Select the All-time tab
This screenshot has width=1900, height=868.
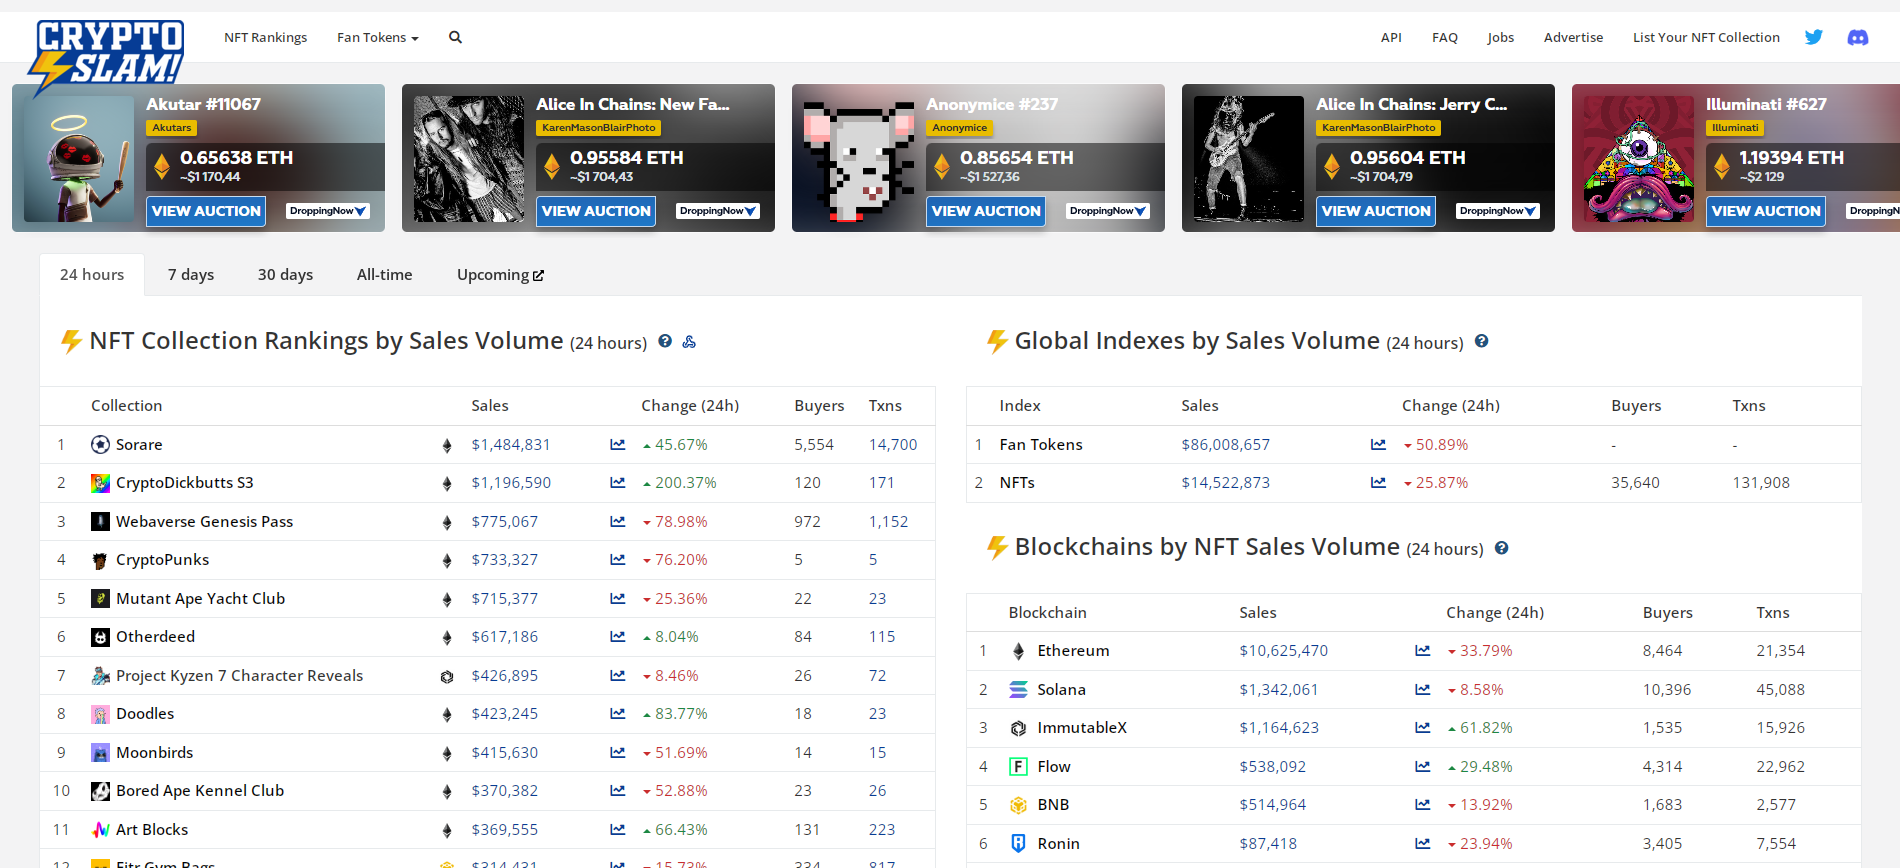pyautogui.click(x=384, y=275)
